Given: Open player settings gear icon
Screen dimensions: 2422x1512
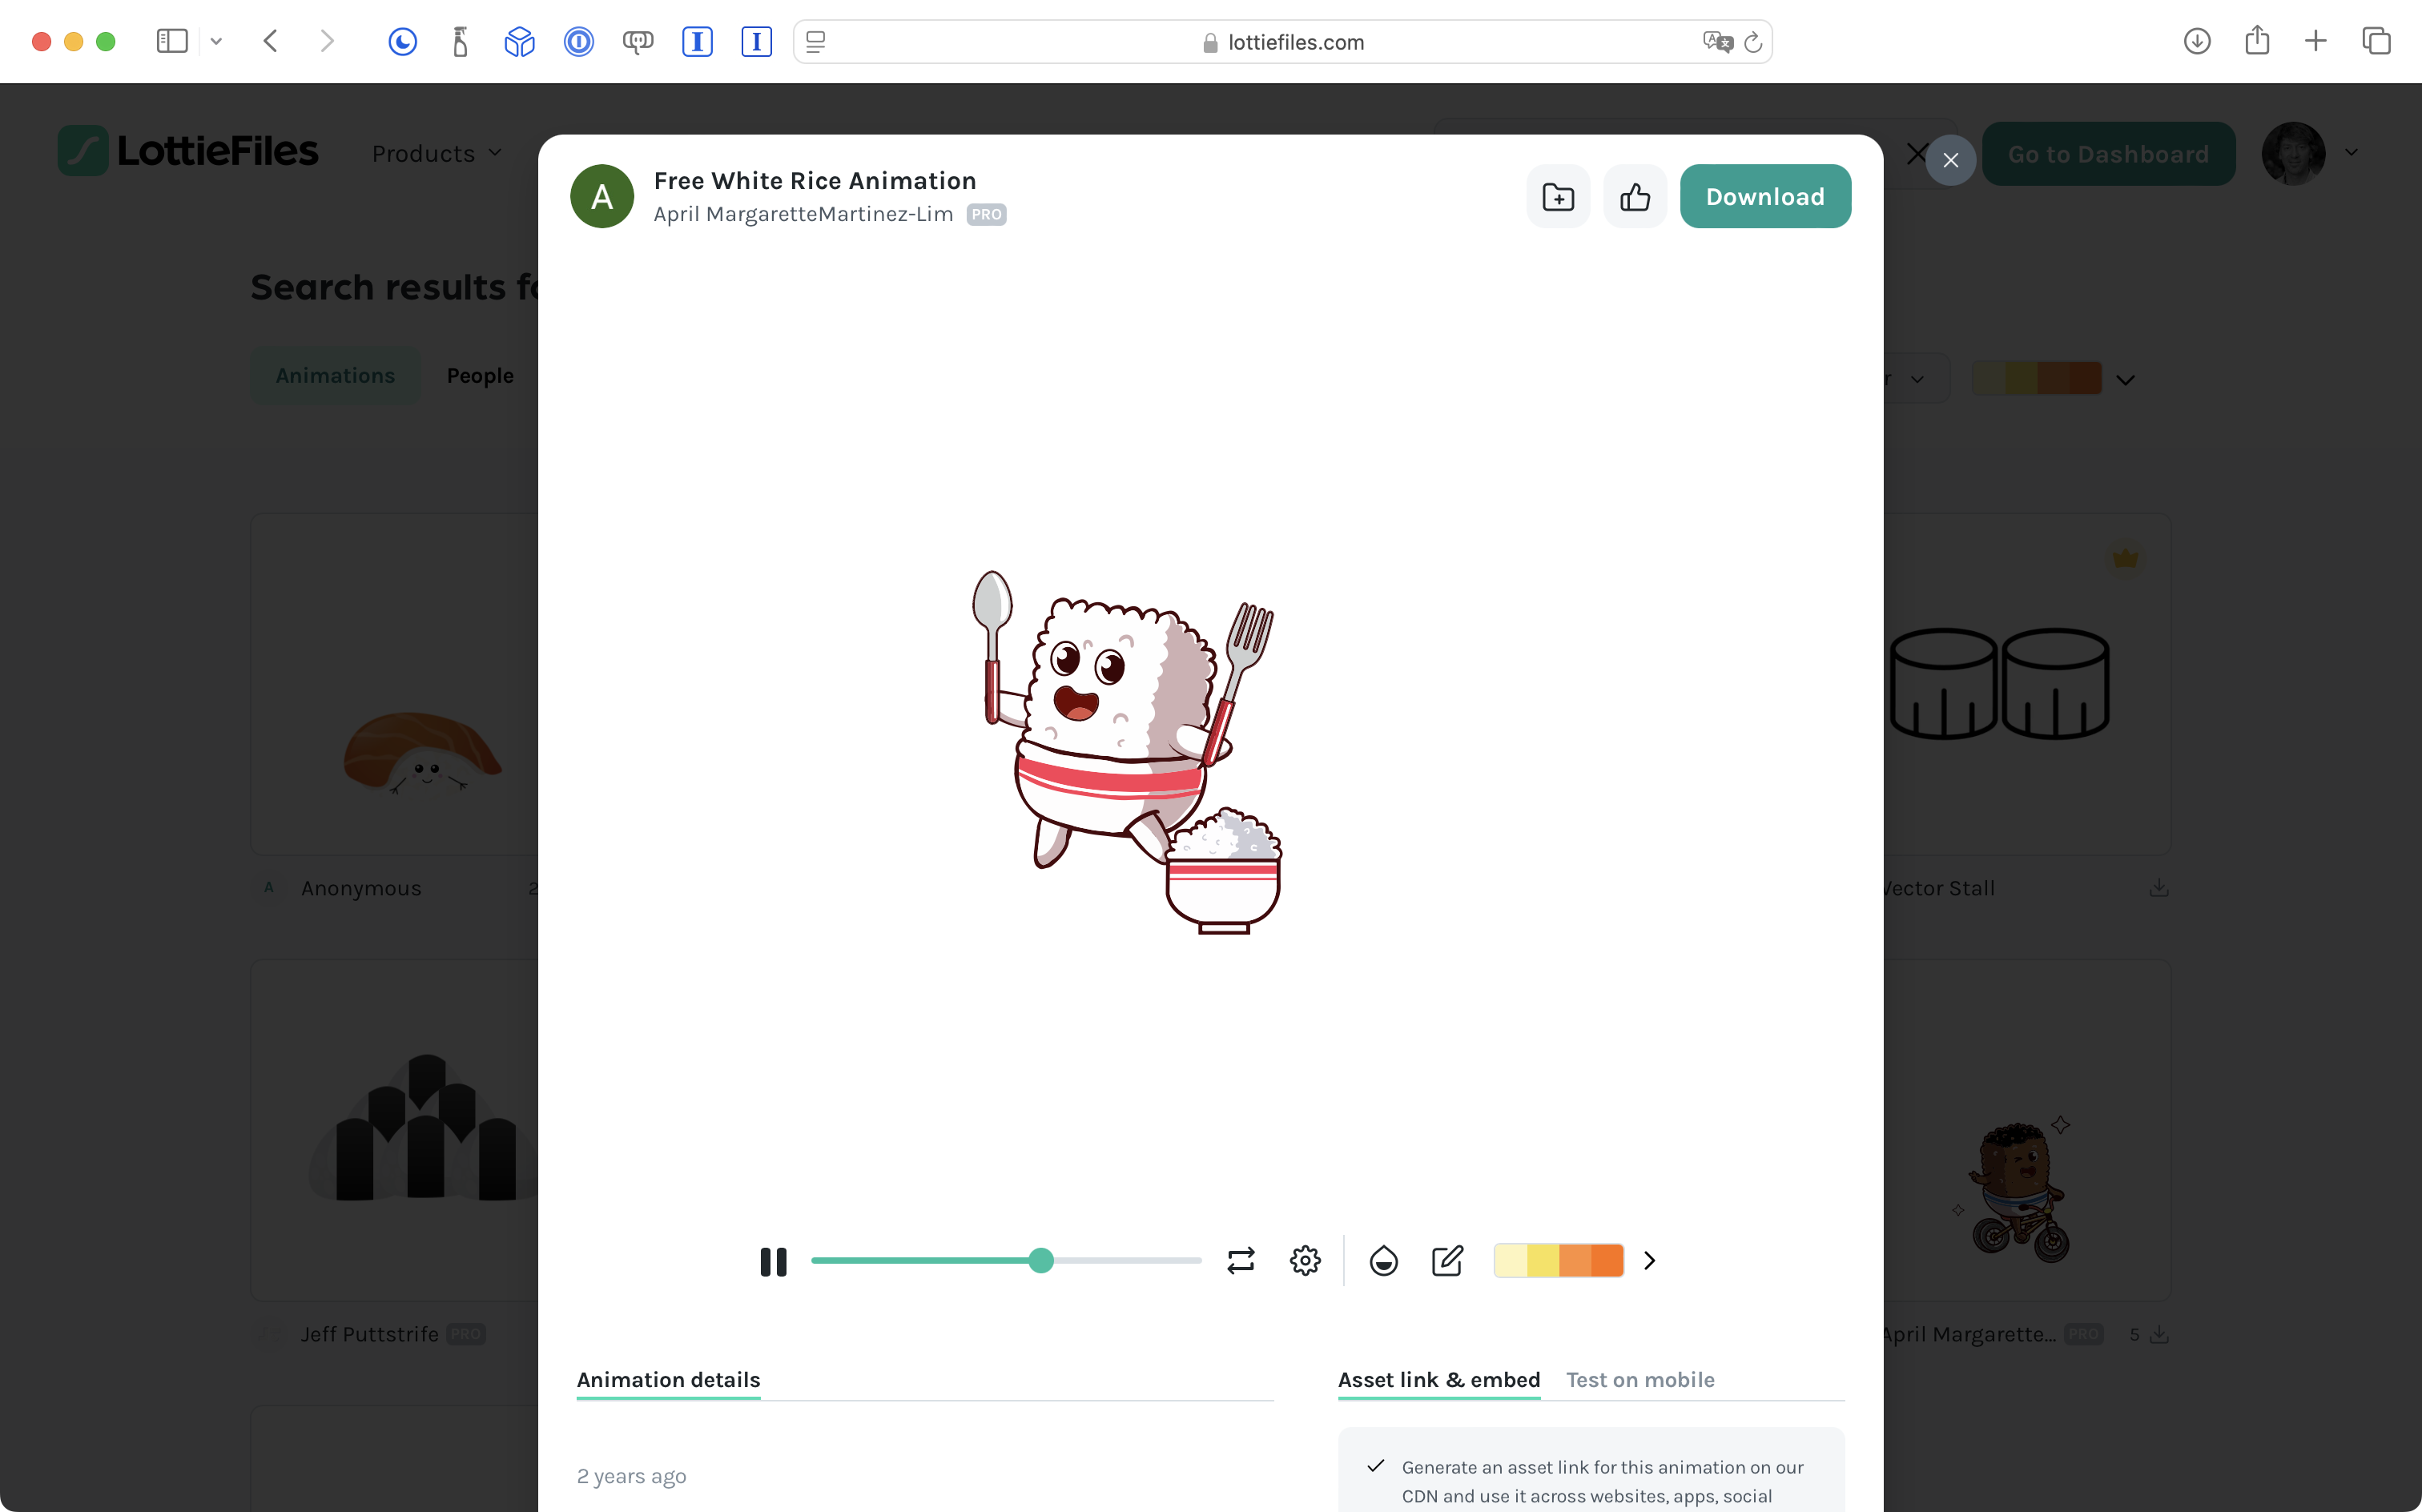Looking at the screenshot, I should [1305, 1261].
